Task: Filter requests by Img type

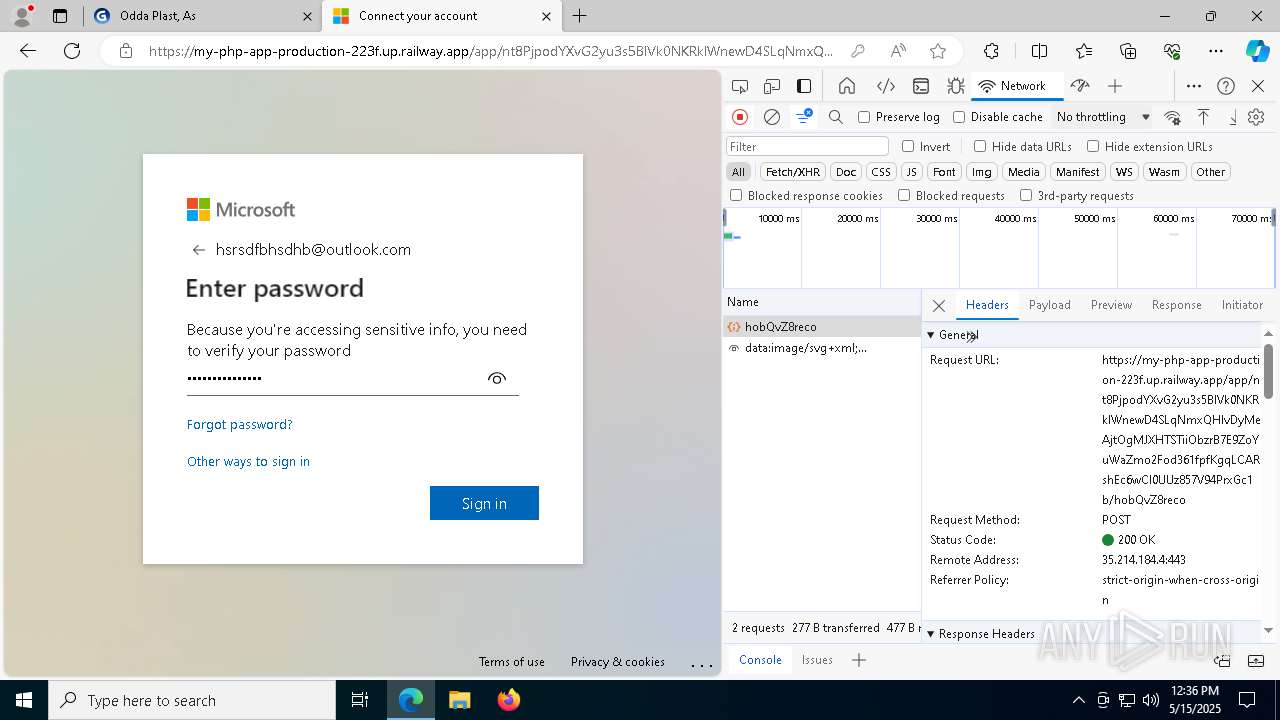Action: point(982,172)
